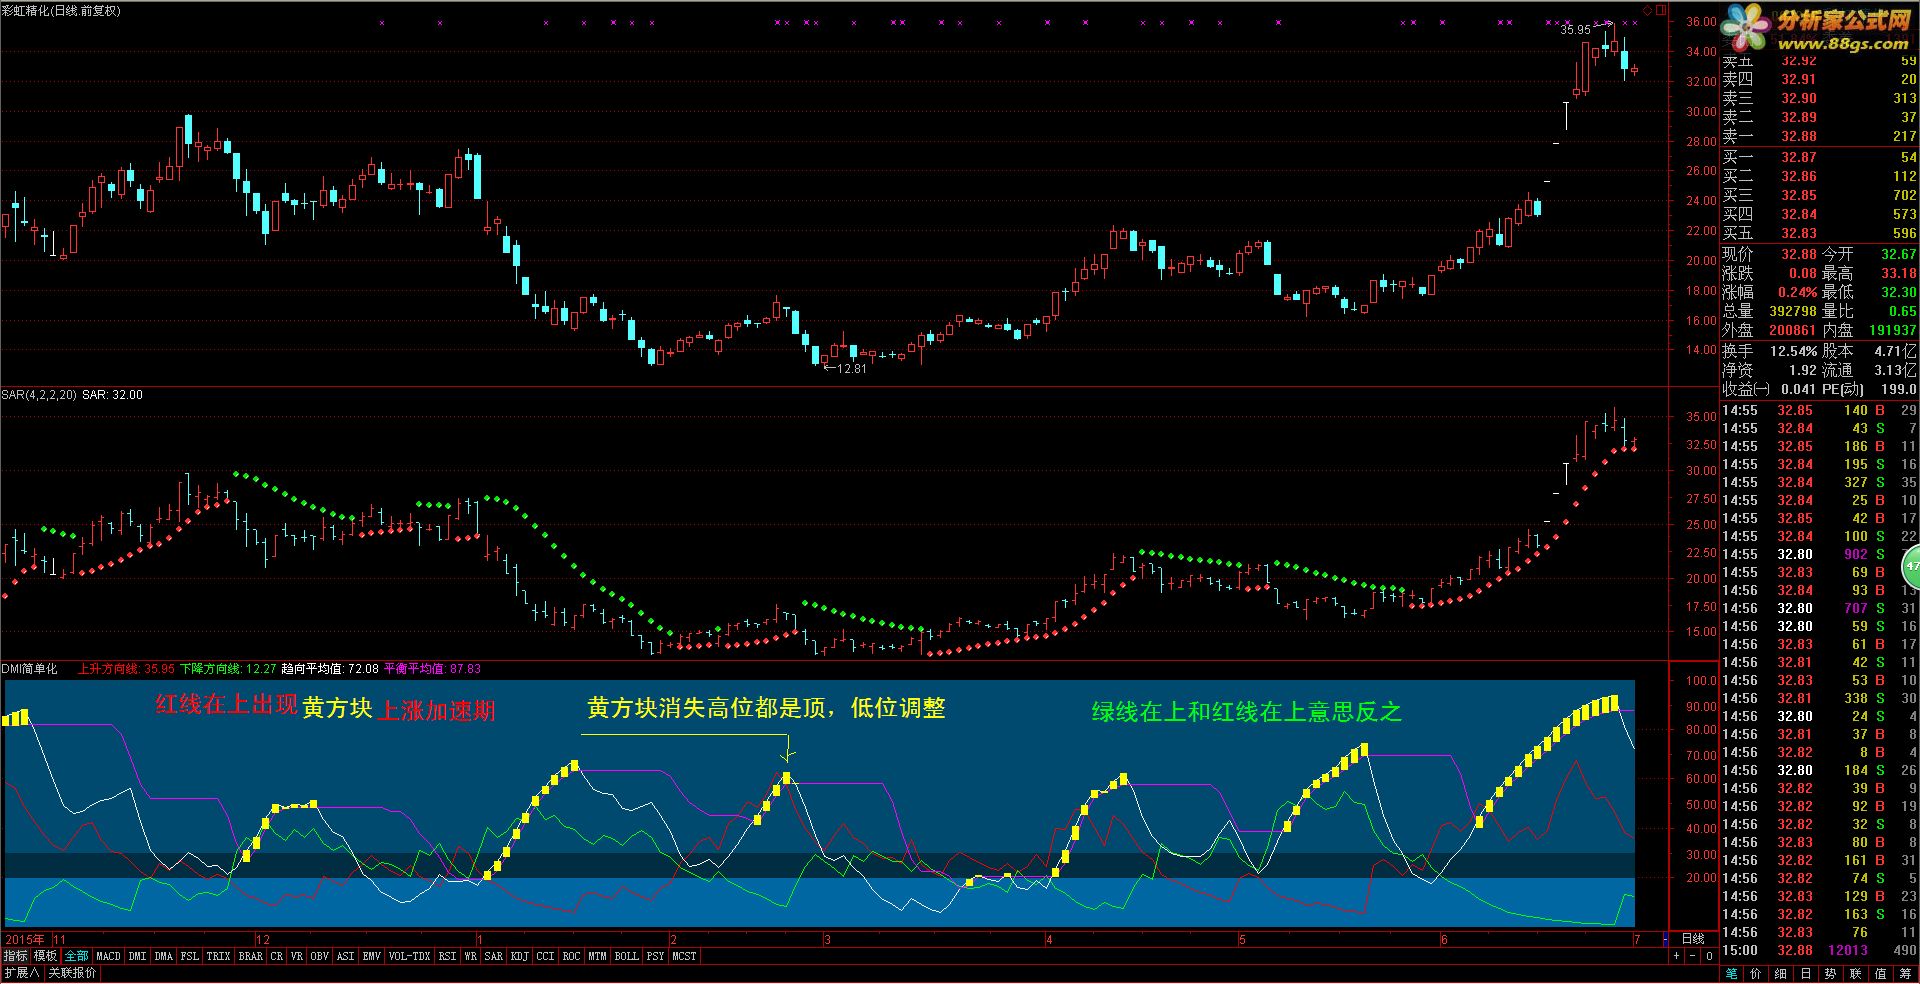
Task: Select the CR indicator
Action: pyautogui.click(x=277, y=956)
